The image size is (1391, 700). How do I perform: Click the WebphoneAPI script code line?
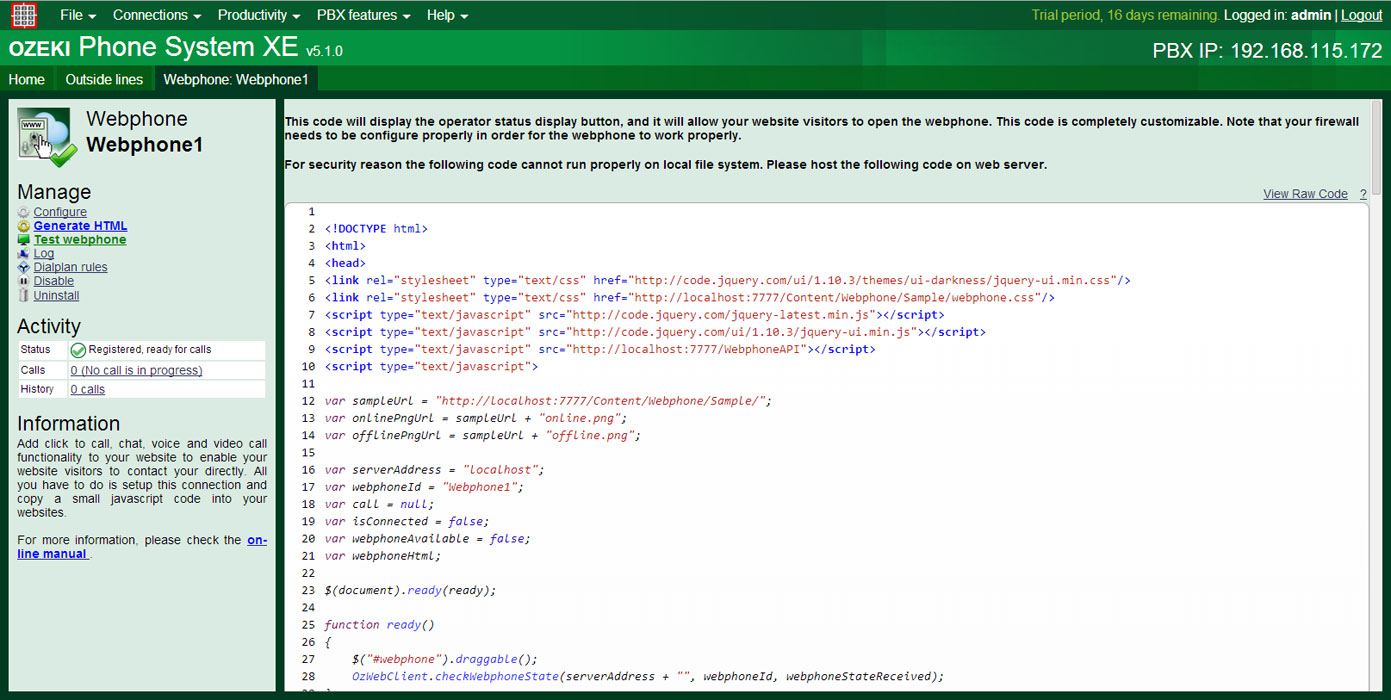pos(600,350)
